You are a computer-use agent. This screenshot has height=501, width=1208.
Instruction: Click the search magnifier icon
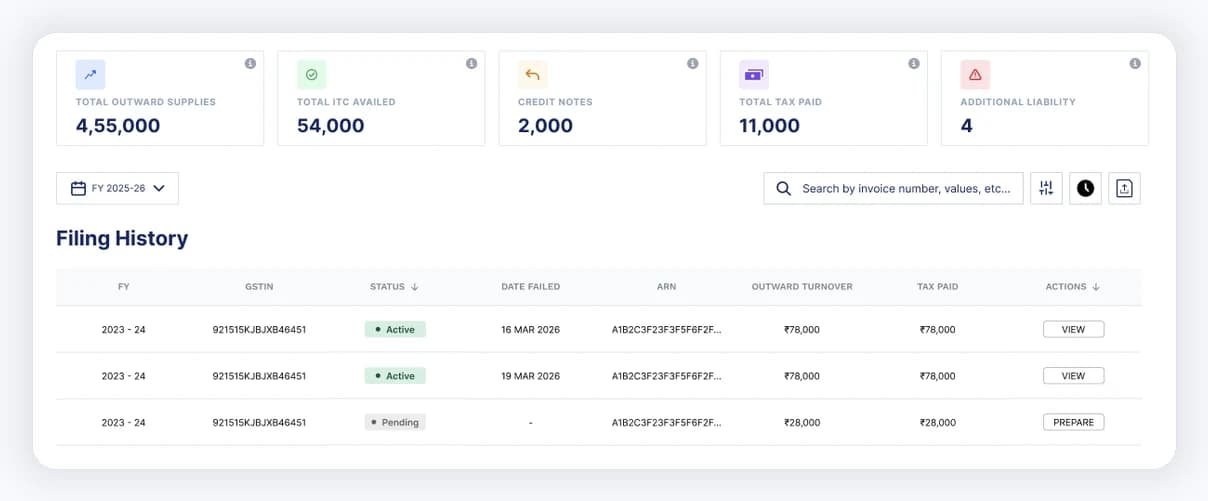coord(783,188)
